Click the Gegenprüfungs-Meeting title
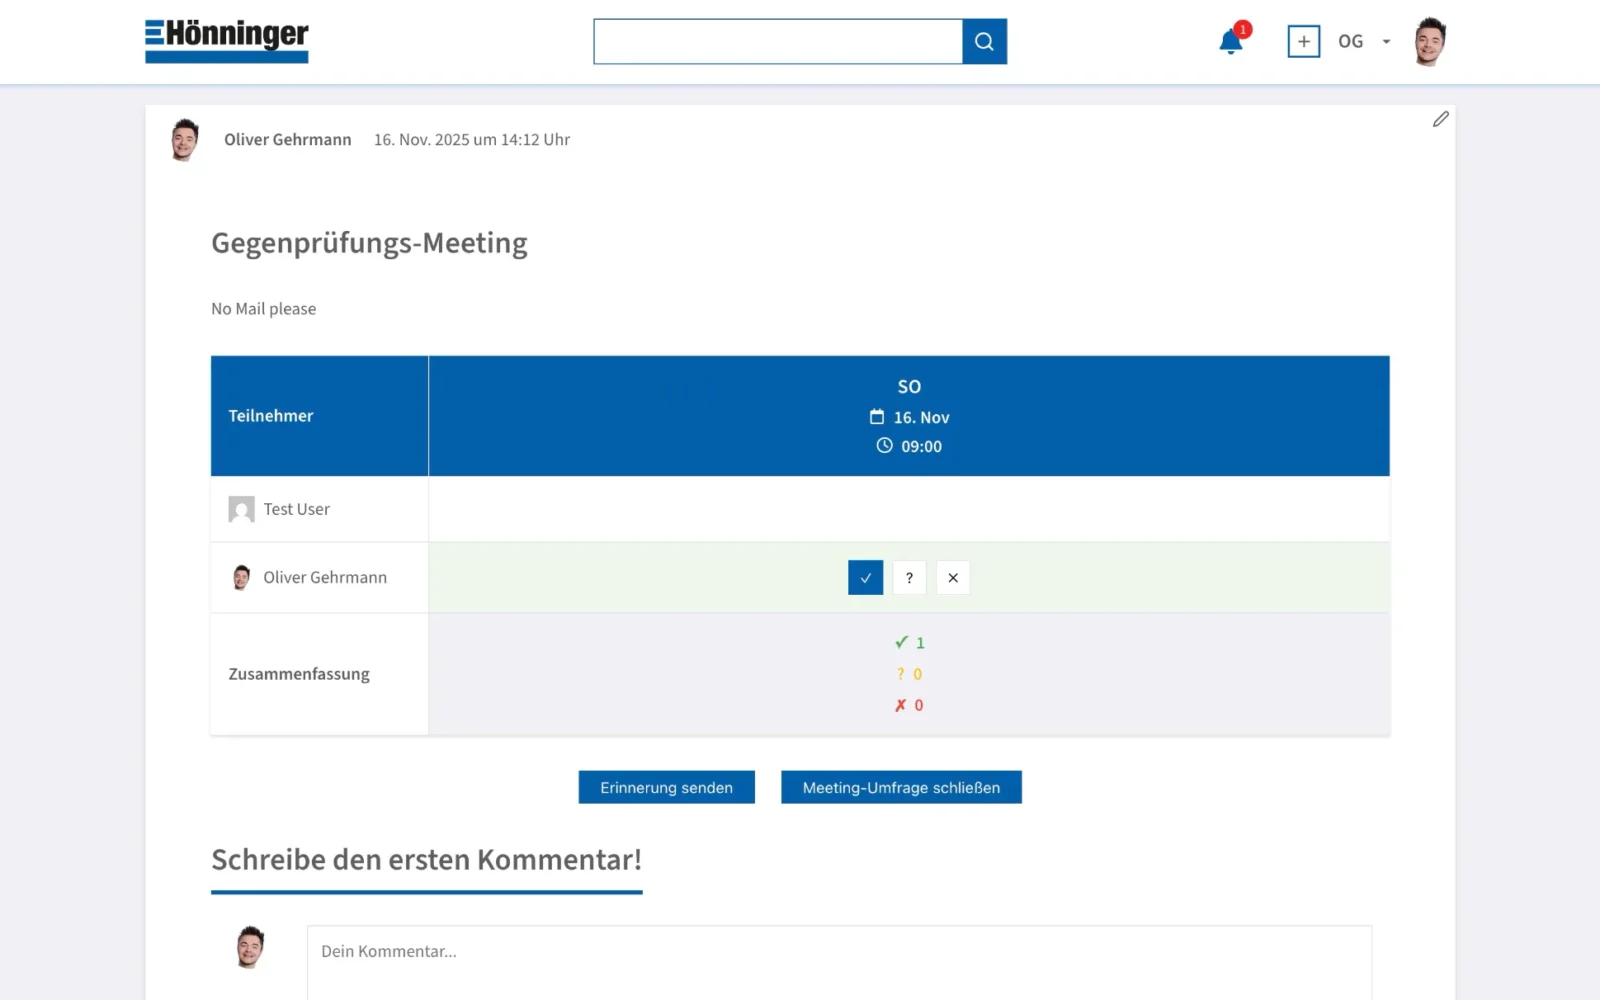Screen dimensions: 1600x1000 point(369,243)
